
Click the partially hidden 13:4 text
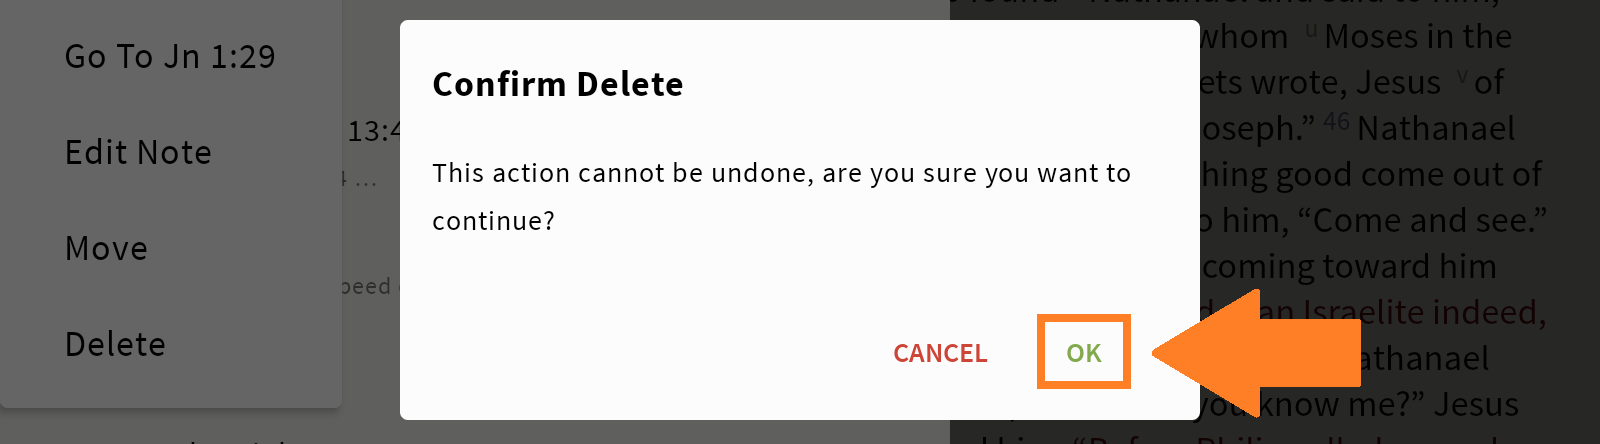pos(373,131)
